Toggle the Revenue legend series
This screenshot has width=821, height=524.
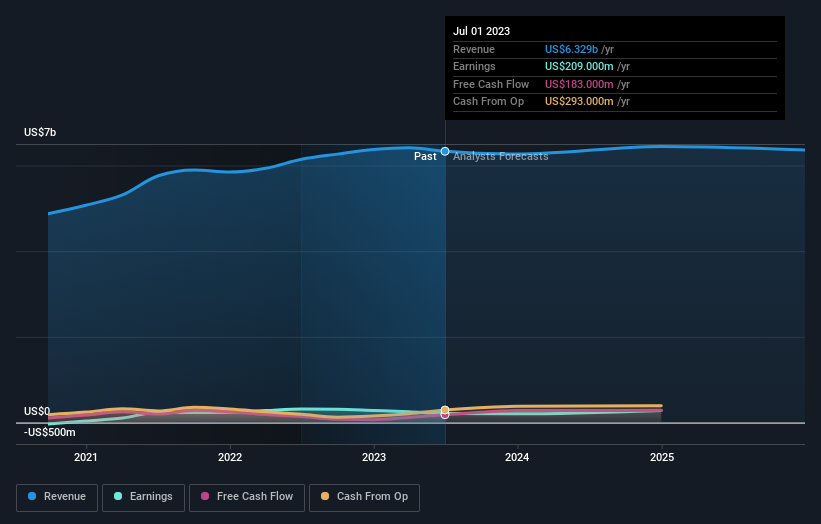[57, 497]
